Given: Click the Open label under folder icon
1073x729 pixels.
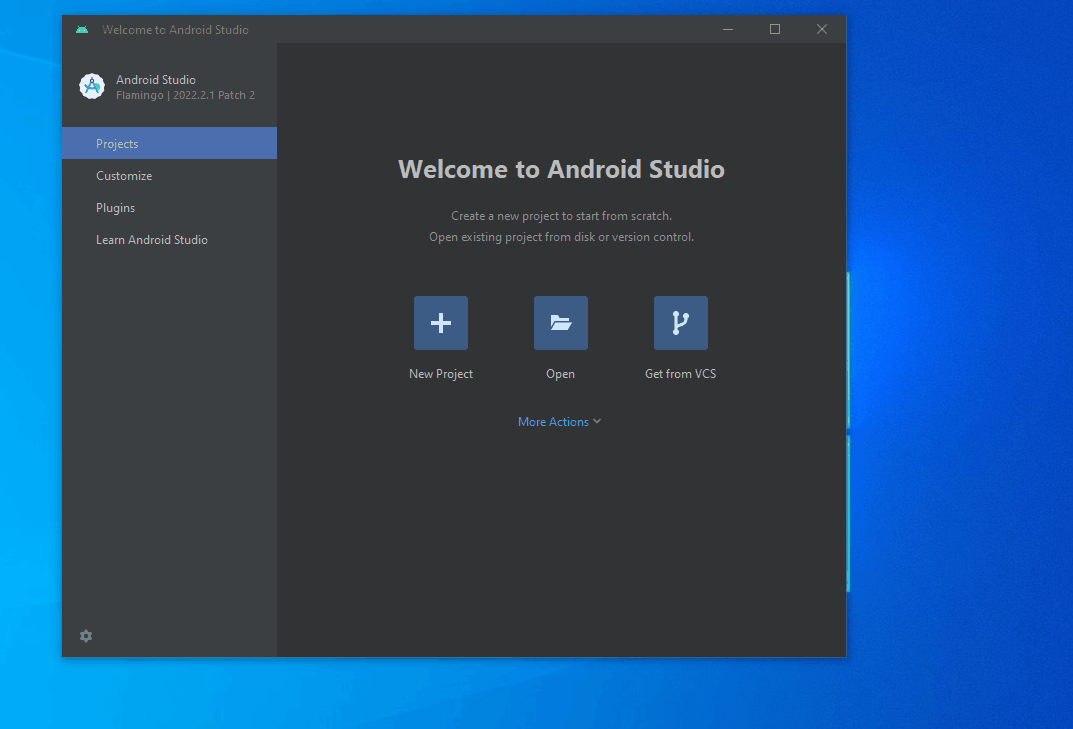Looking at the screenshot, I should pyautogui.click(x=560, y=374).
